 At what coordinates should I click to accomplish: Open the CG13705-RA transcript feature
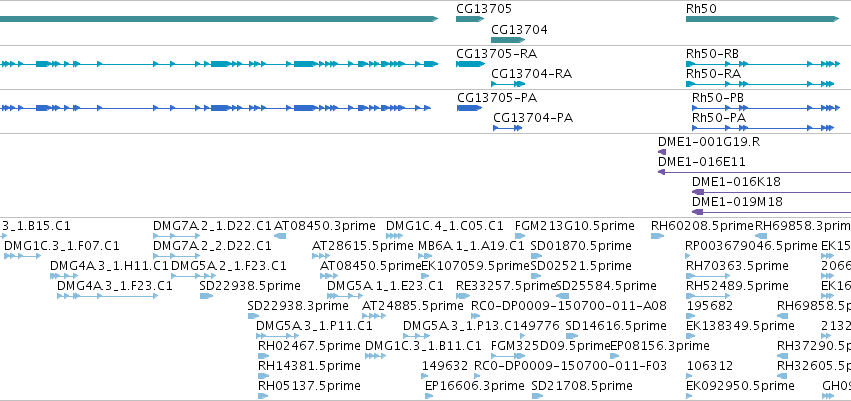tap(470, 64)
